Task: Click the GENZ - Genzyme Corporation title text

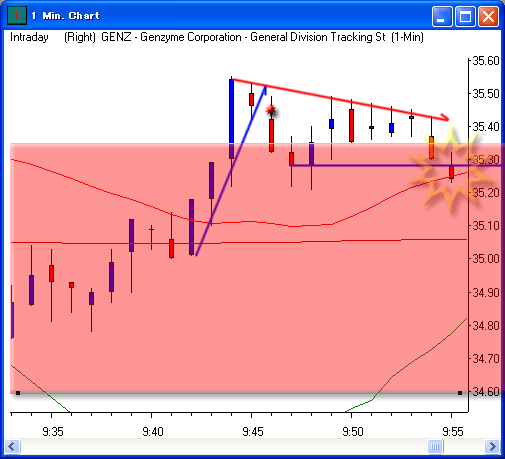Action: tap(243, 37)
